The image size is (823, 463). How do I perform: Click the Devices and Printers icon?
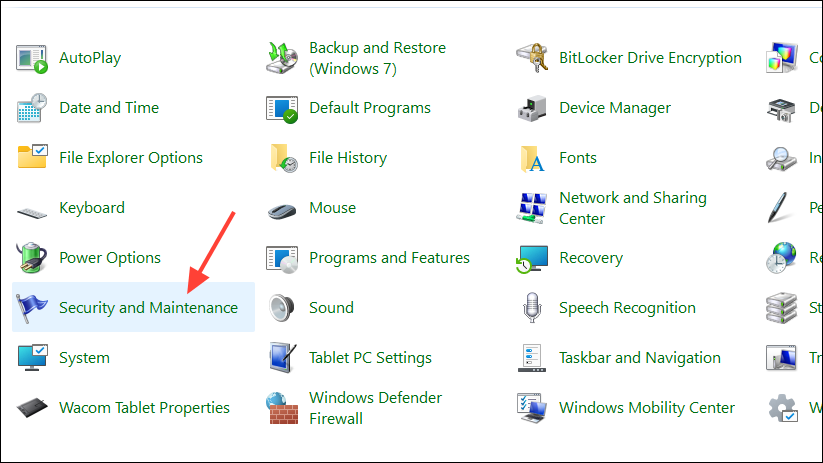click(782, 109)
